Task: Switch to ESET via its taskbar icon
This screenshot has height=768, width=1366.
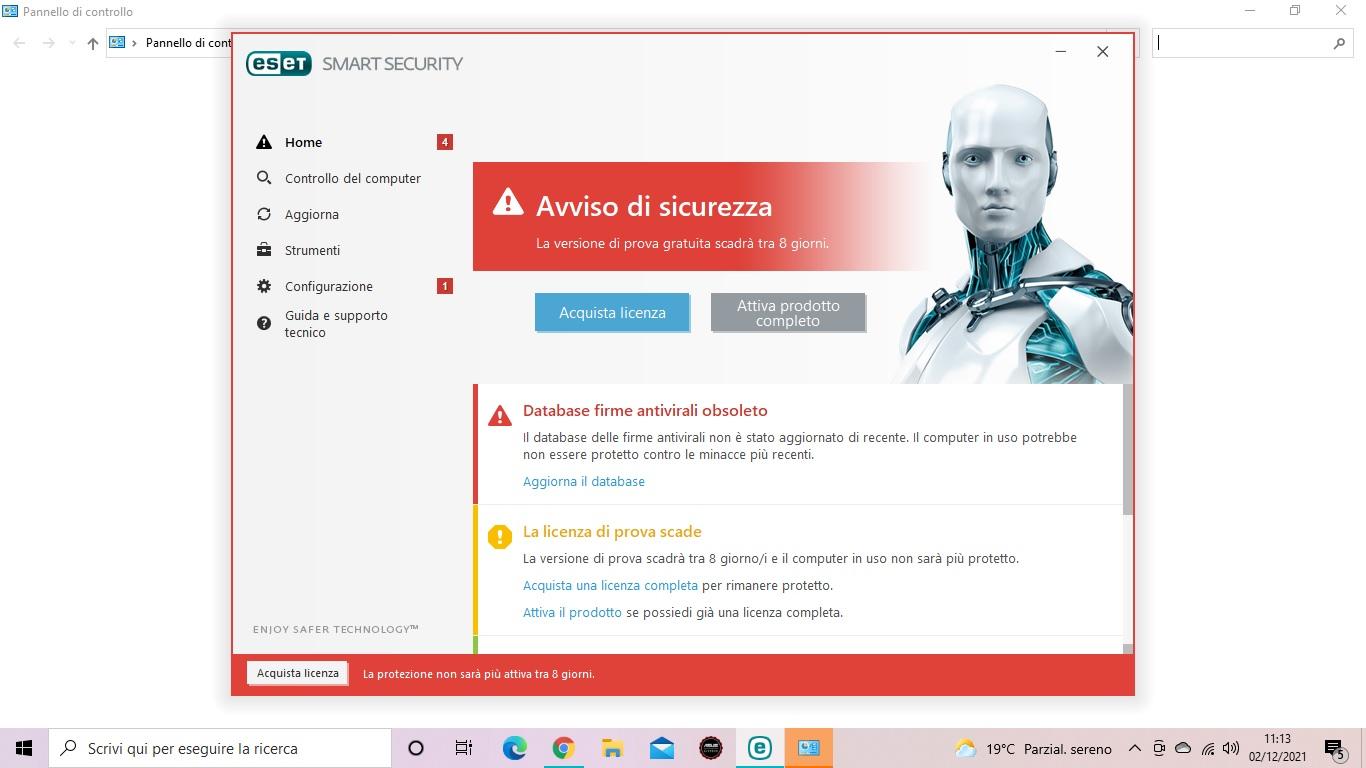Action: click(x=759, y=748)
